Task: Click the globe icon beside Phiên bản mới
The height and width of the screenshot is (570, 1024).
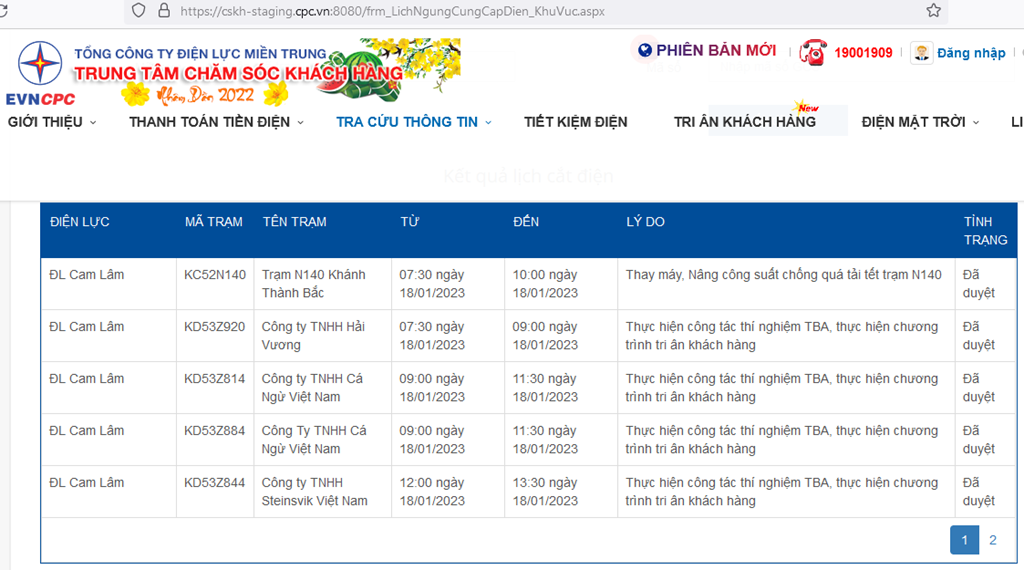Action: [645, 51]
